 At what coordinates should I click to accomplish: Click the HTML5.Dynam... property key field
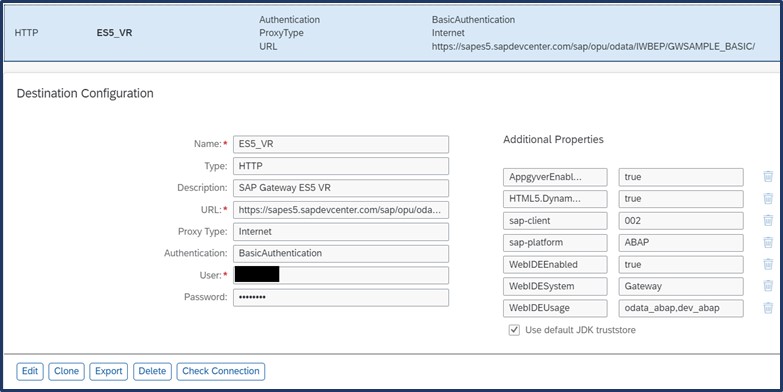click(555, 199)
